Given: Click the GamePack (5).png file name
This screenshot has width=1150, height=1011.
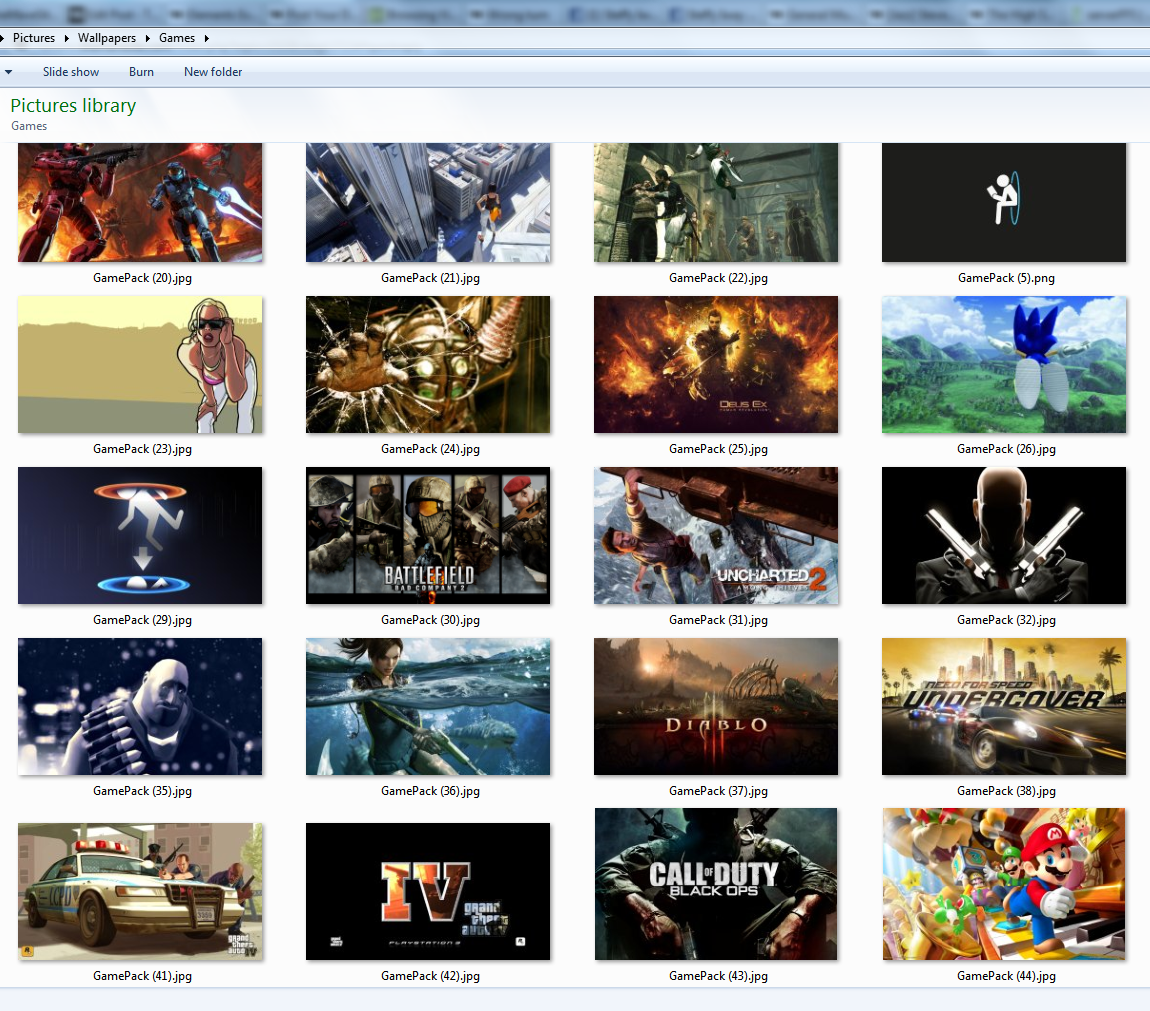Looking at the screenshot, I should point(1006,278).
